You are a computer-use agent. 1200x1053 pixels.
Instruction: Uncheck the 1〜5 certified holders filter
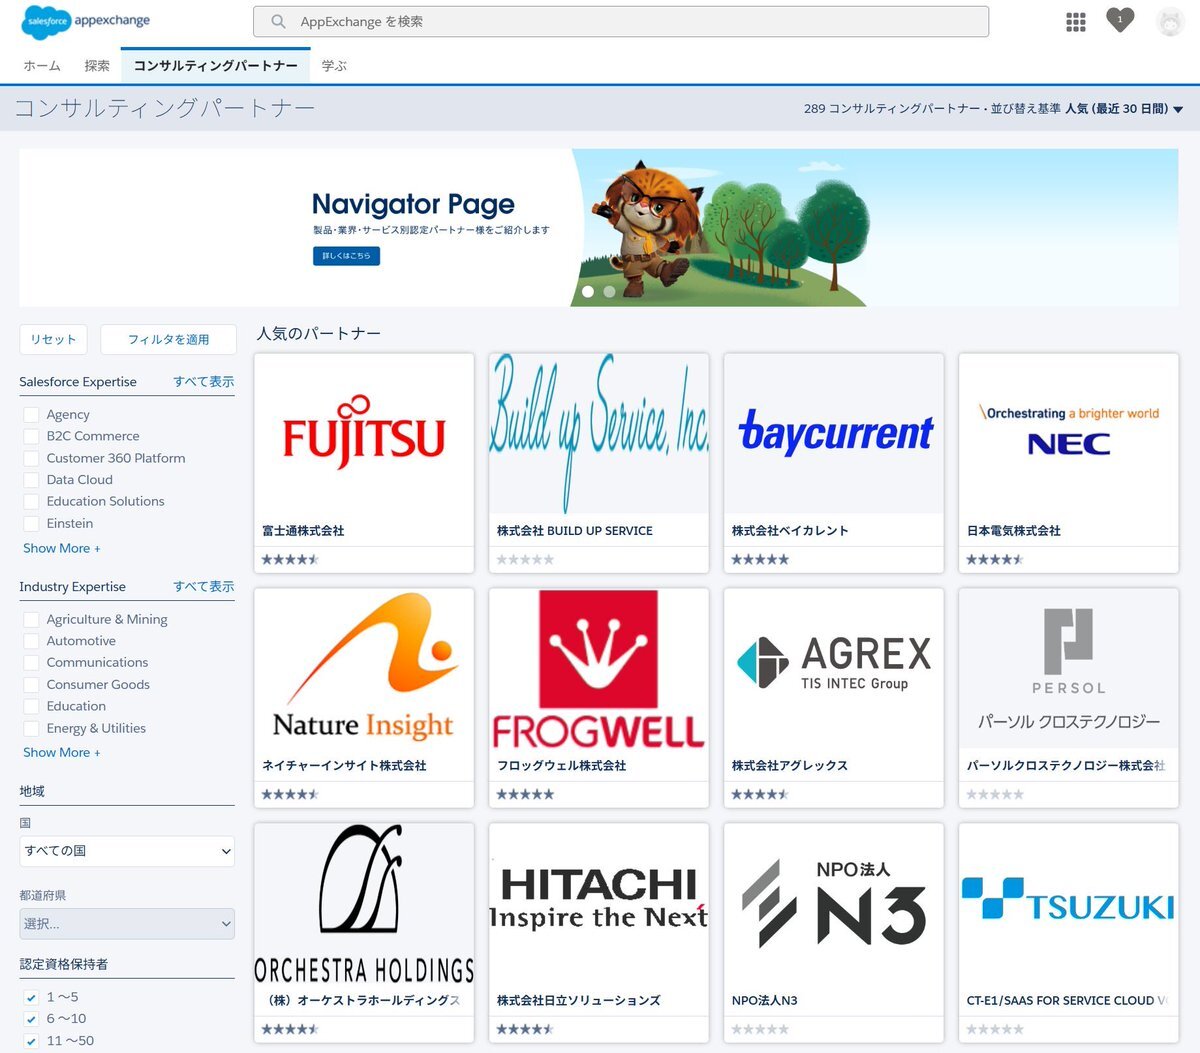pos(31,998)
